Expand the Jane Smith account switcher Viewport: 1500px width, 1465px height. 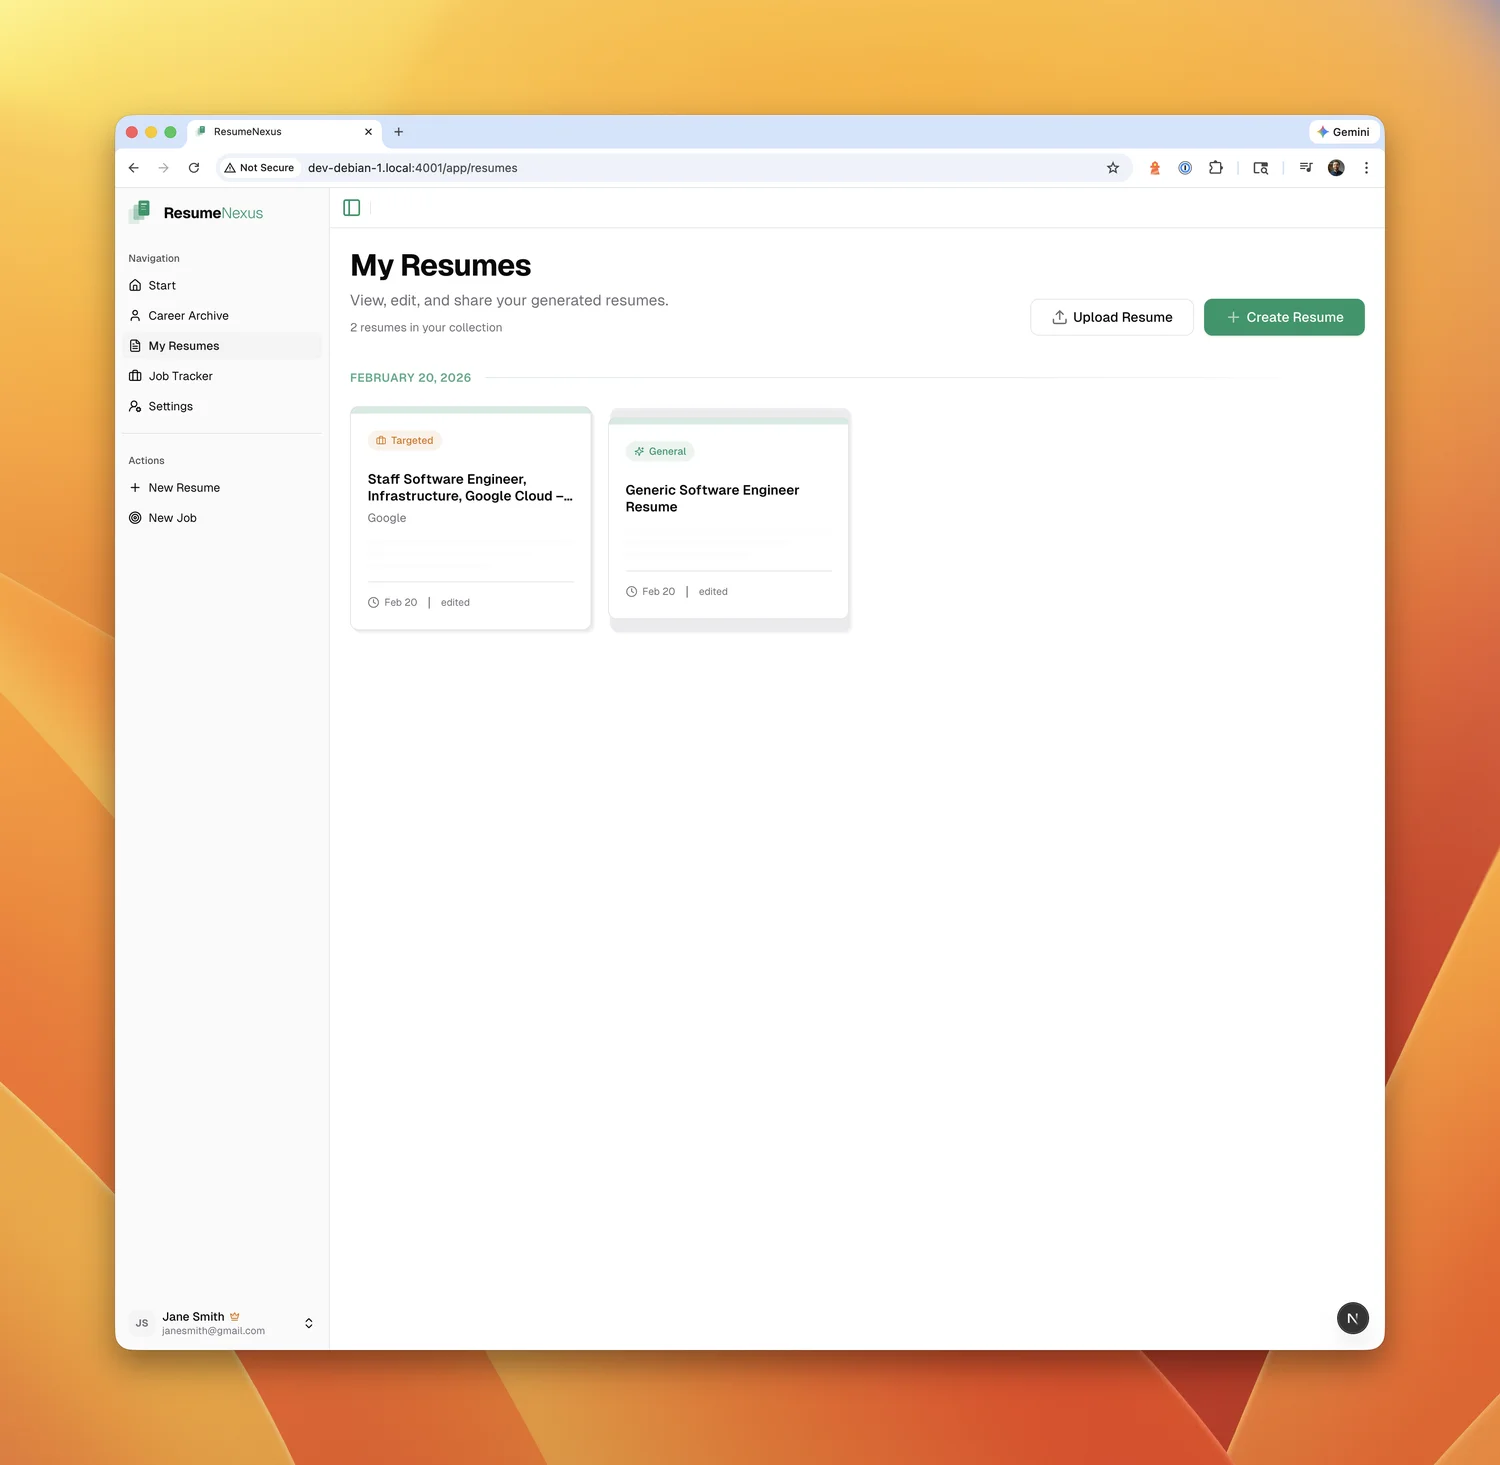click(x=308, y=1323)
